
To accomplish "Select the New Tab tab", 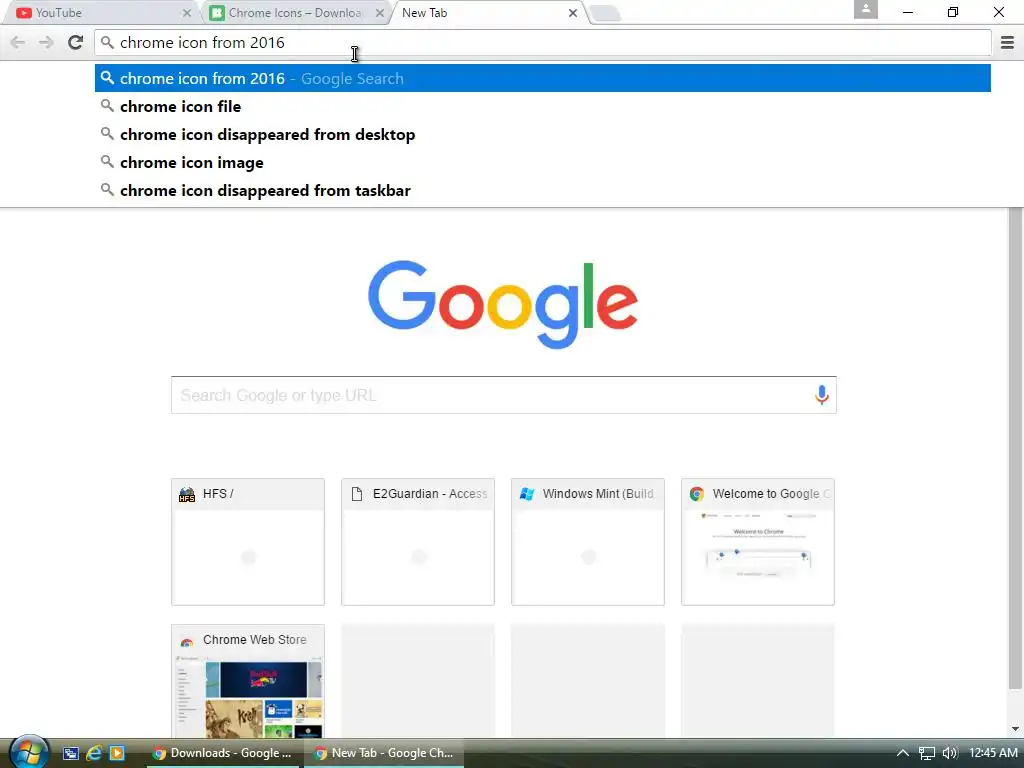I will point(483,12).
